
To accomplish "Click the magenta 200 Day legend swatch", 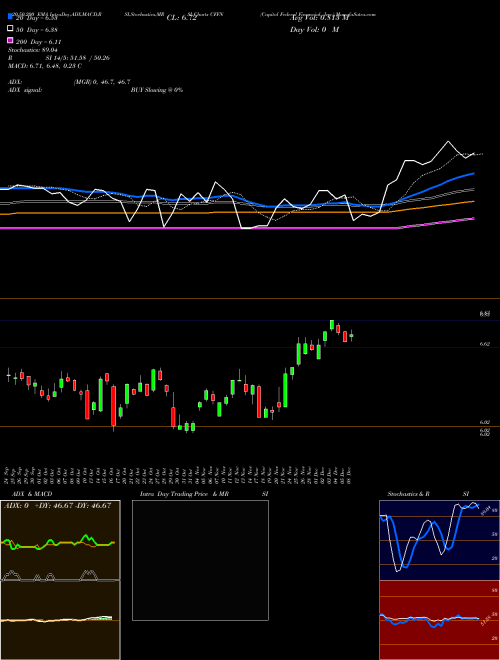I will pyautogui.click(x=10, y=40).
